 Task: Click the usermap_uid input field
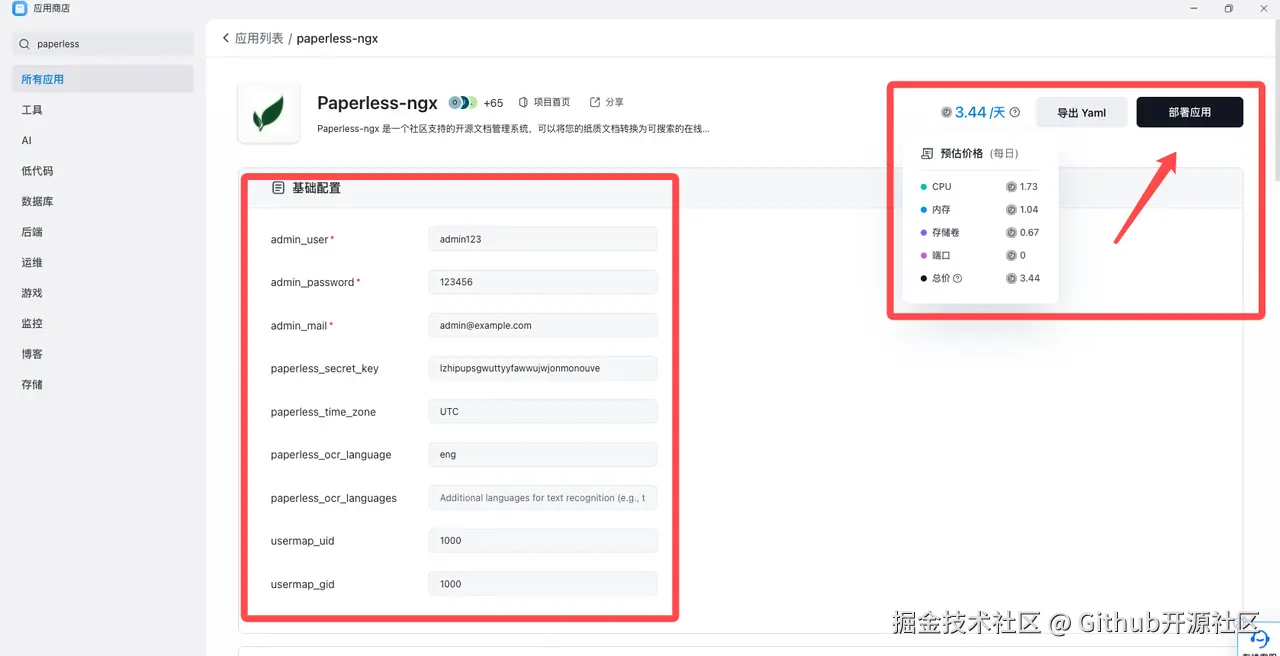click(x=542, y=540)
